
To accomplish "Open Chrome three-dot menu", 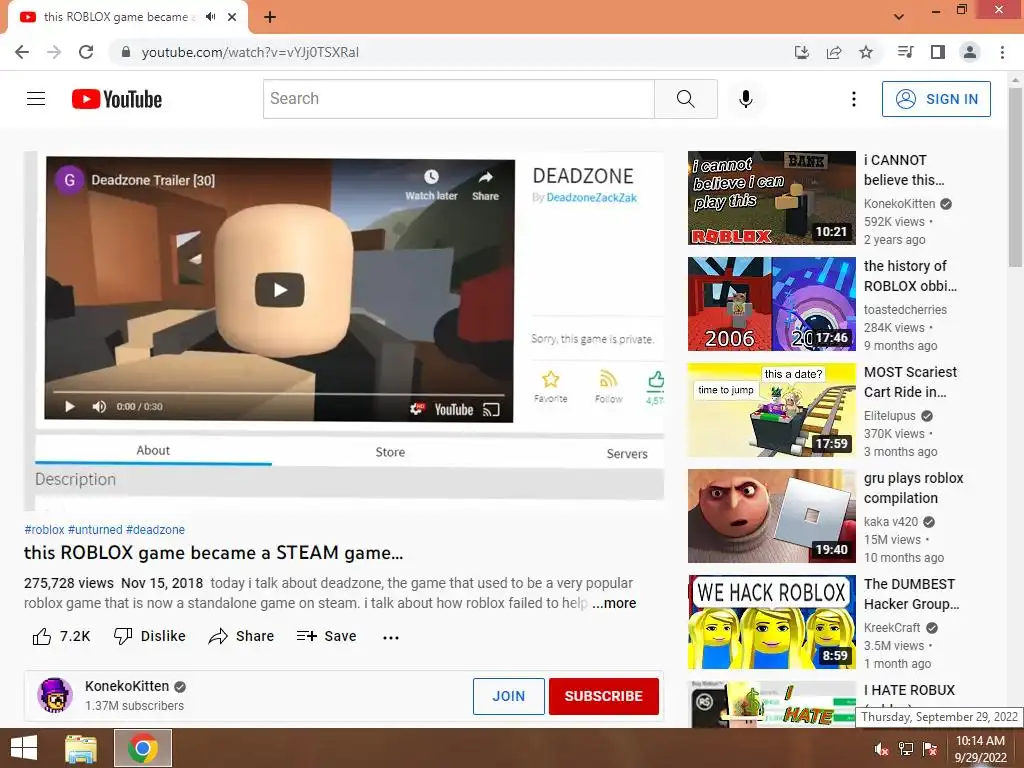I will [x=1002, y=52].
